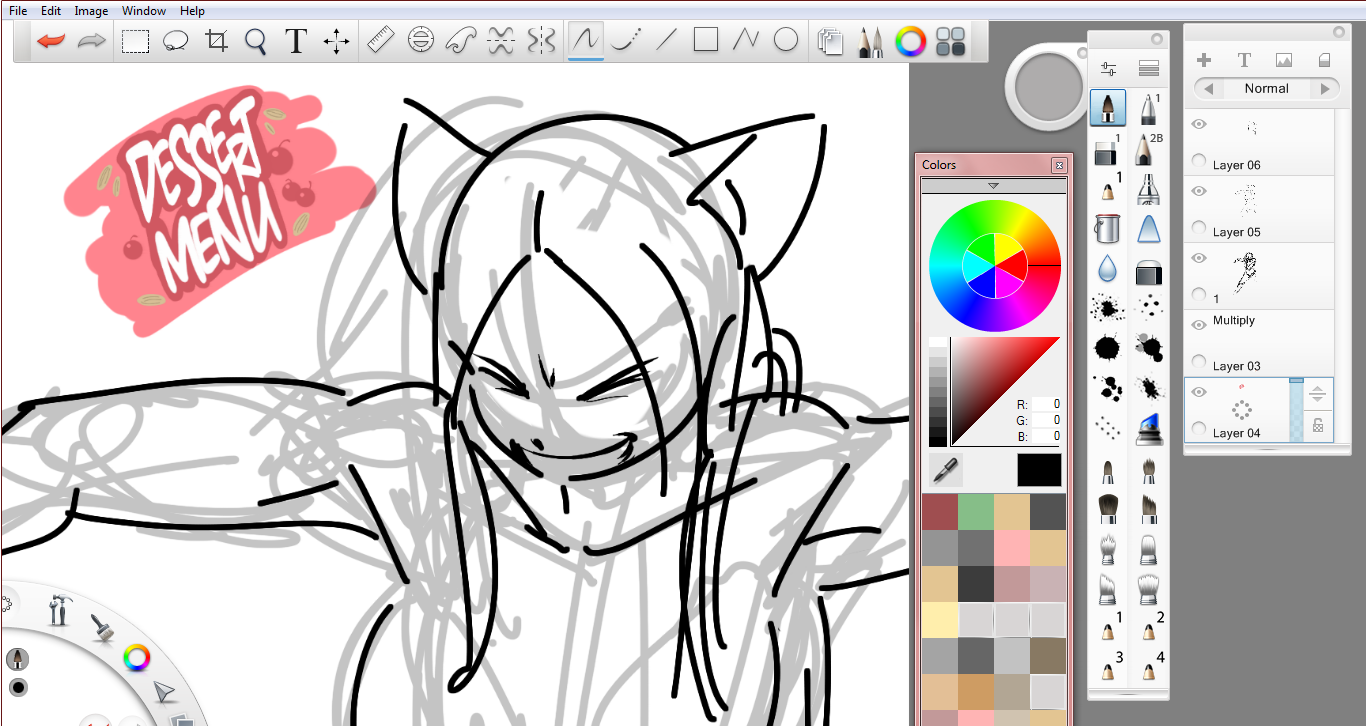Choose the paint bucket Flood Fill tool
The height and width of the screenshot is (726, 1366).
[1107, 229]
